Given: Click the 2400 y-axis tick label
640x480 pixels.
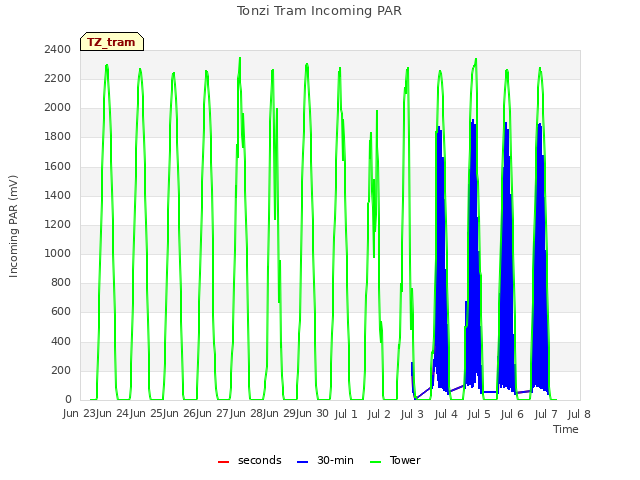Looking at the screenshot, I should [x=58, y=49].
